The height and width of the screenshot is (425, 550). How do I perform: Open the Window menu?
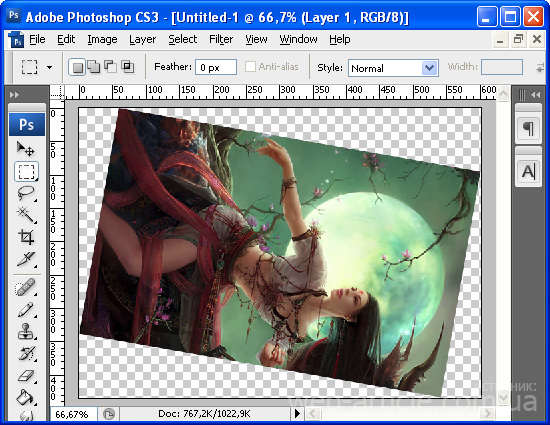coord(299,39)
